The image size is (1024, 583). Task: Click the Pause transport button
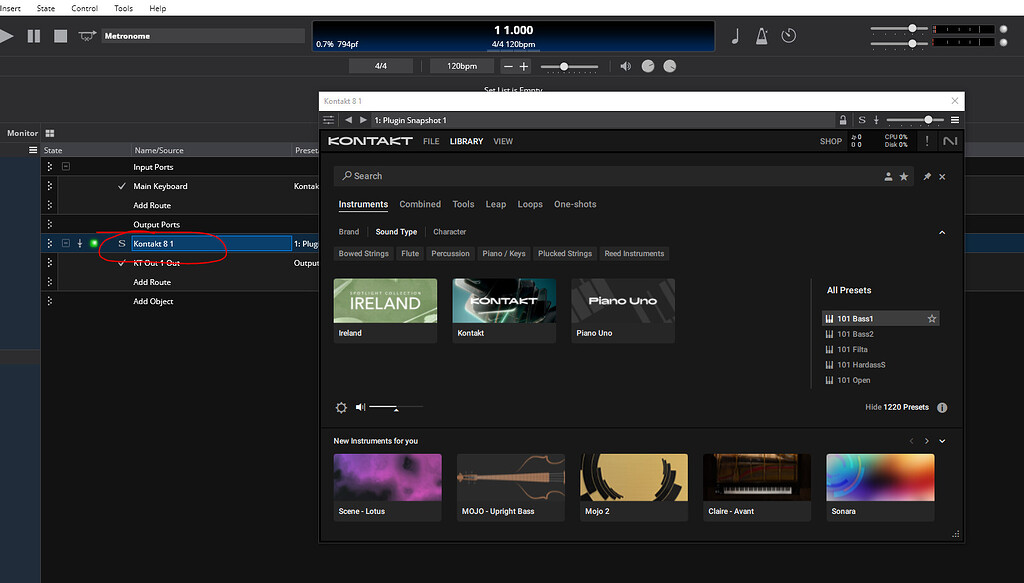coord(34,36)
